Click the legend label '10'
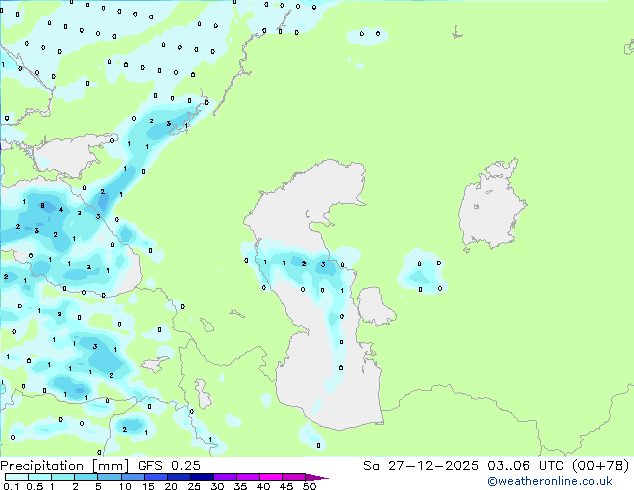The height and width of the screenshot is (490, 634). (125, 486)
